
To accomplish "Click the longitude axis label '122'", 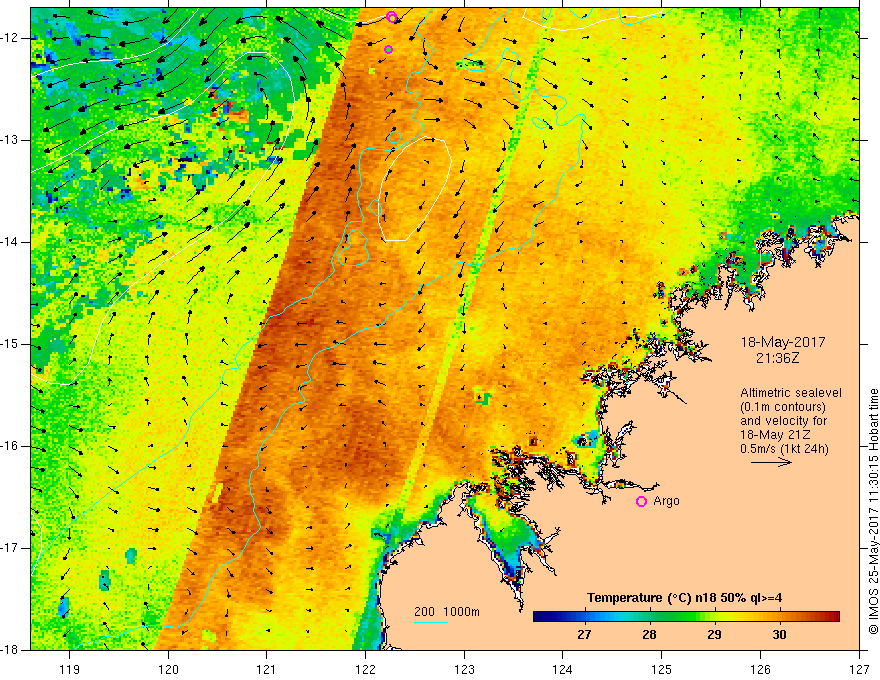I will pos(365,669).
